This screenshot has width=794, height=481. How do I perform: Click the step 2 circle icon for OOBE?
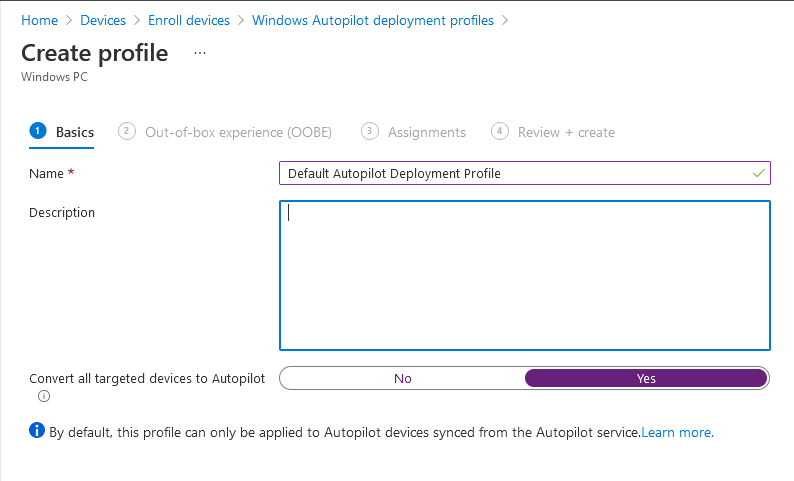click(127, 131)
